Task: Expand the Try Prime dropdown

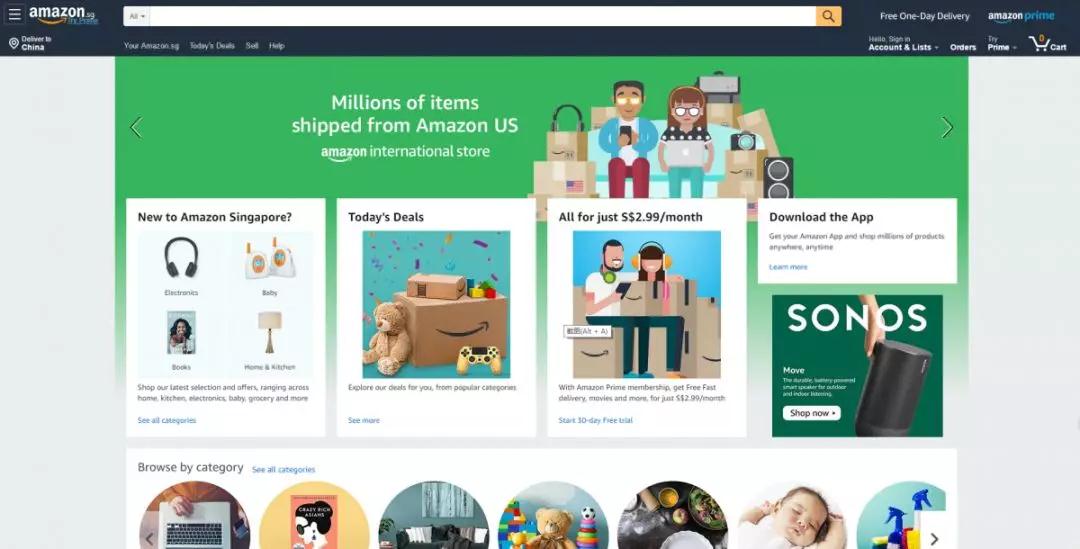Action: (1002, 44)
